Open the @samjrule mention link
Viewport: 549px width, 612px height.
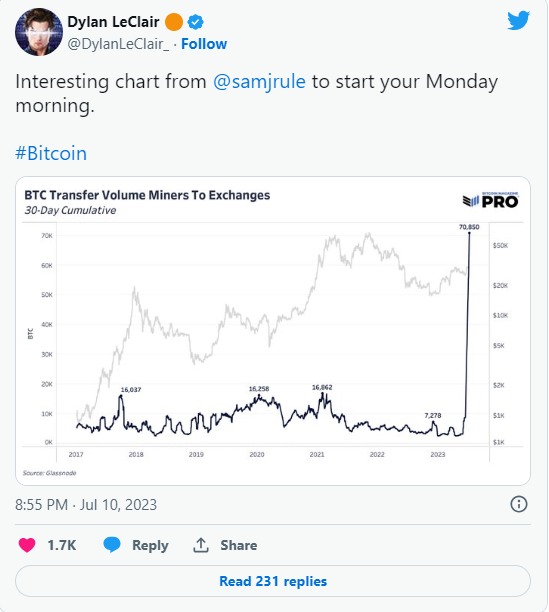259,82
